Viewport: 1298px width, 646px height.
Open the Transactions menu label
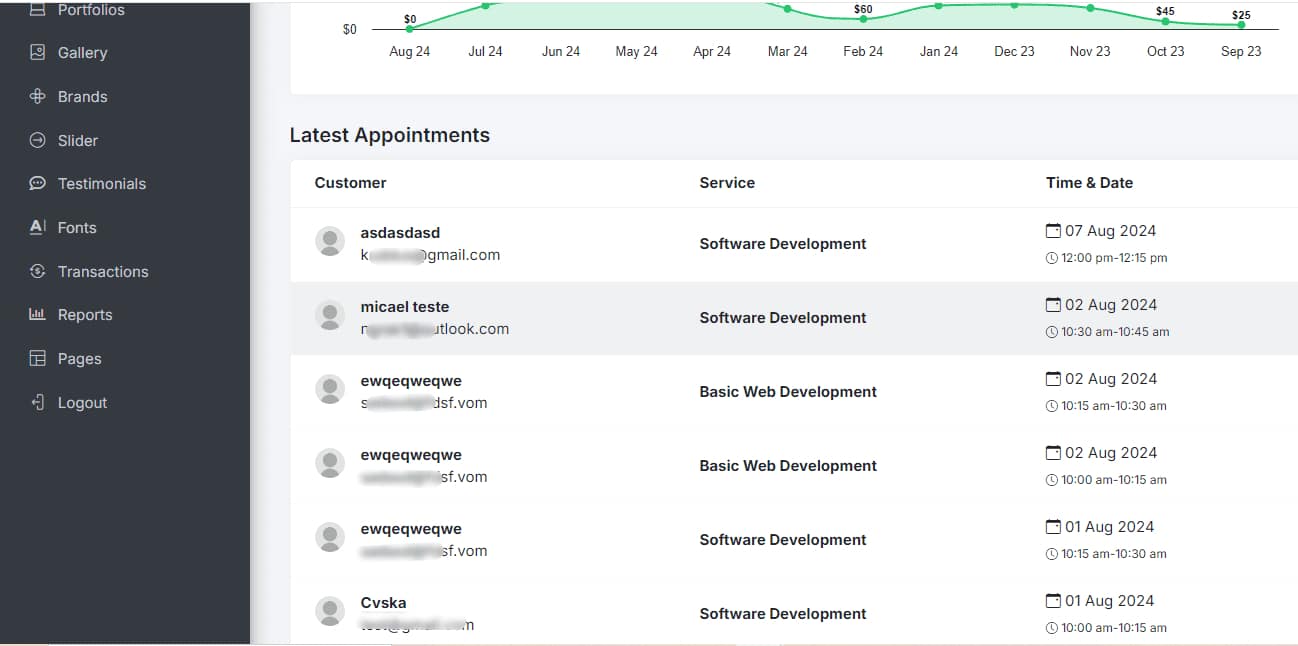(x=103, y=271)
